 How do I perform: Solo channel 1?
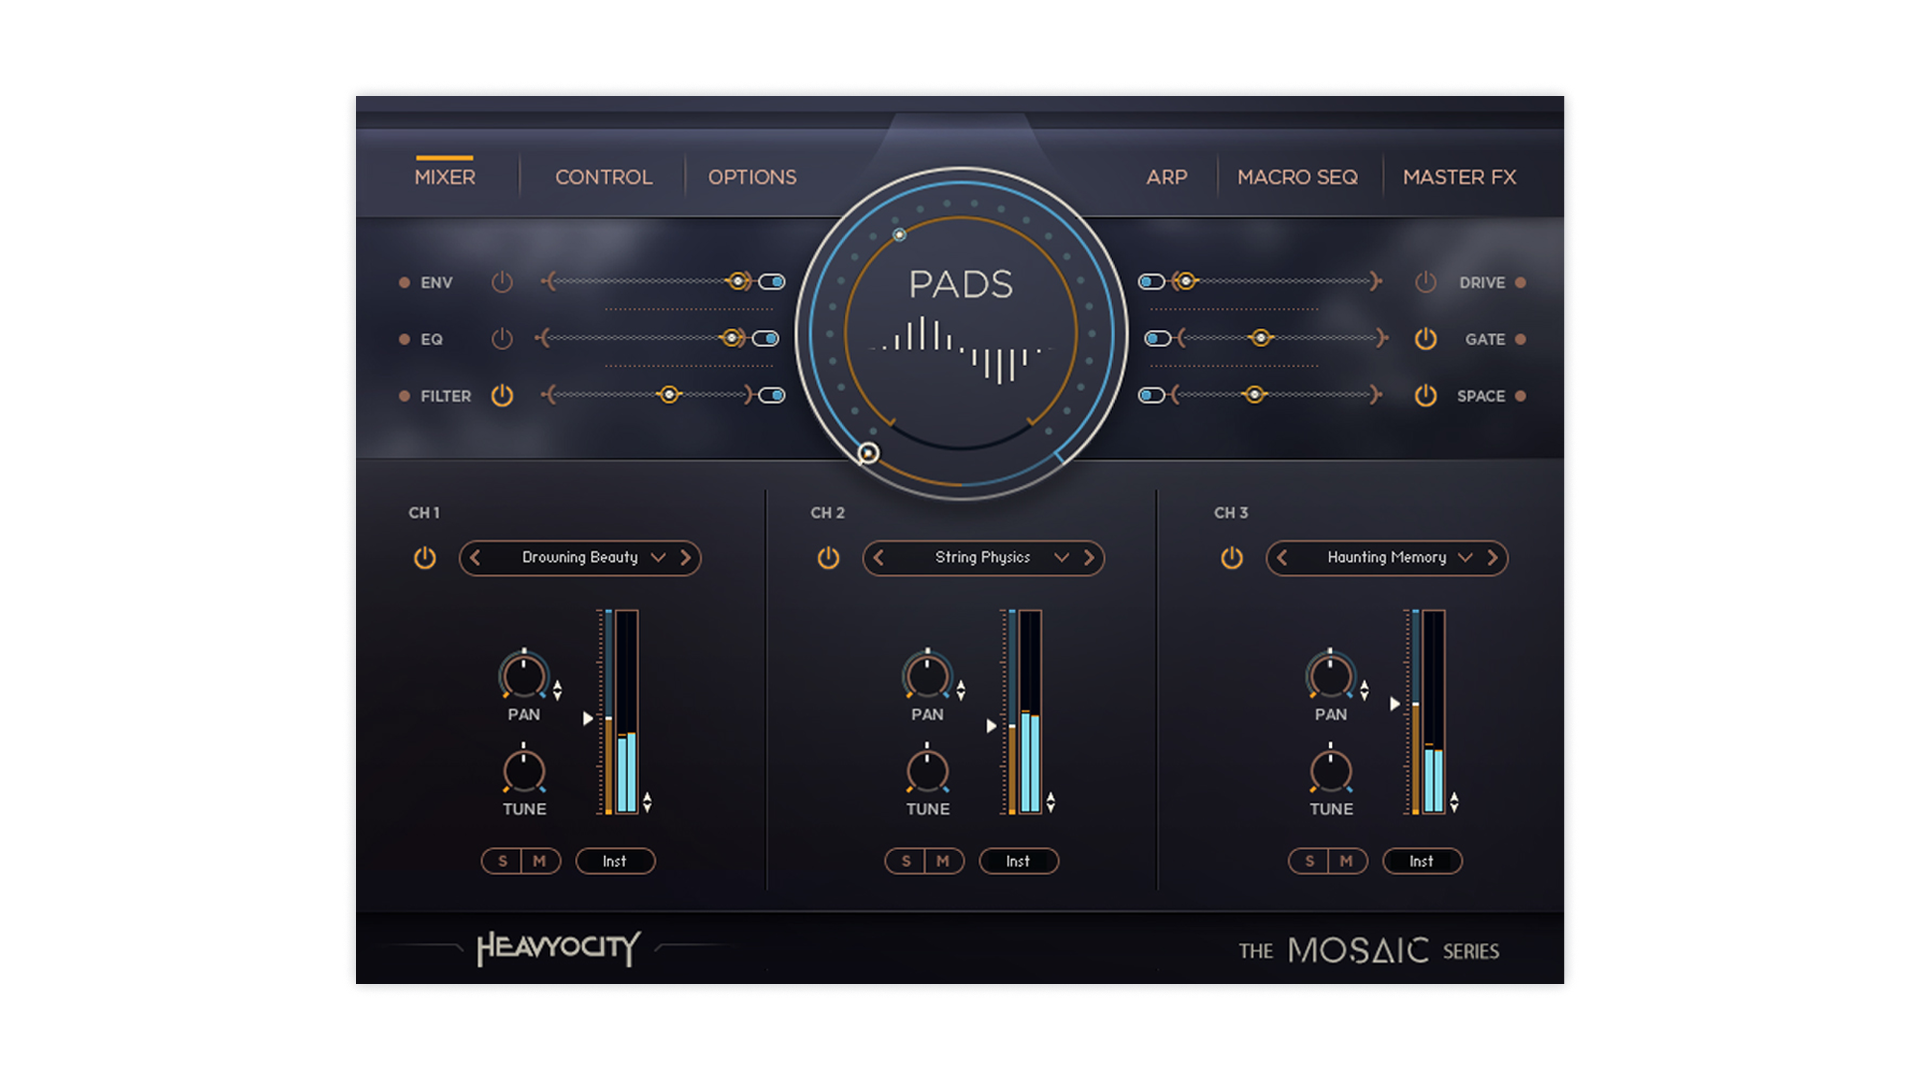[x=502, y=861]
